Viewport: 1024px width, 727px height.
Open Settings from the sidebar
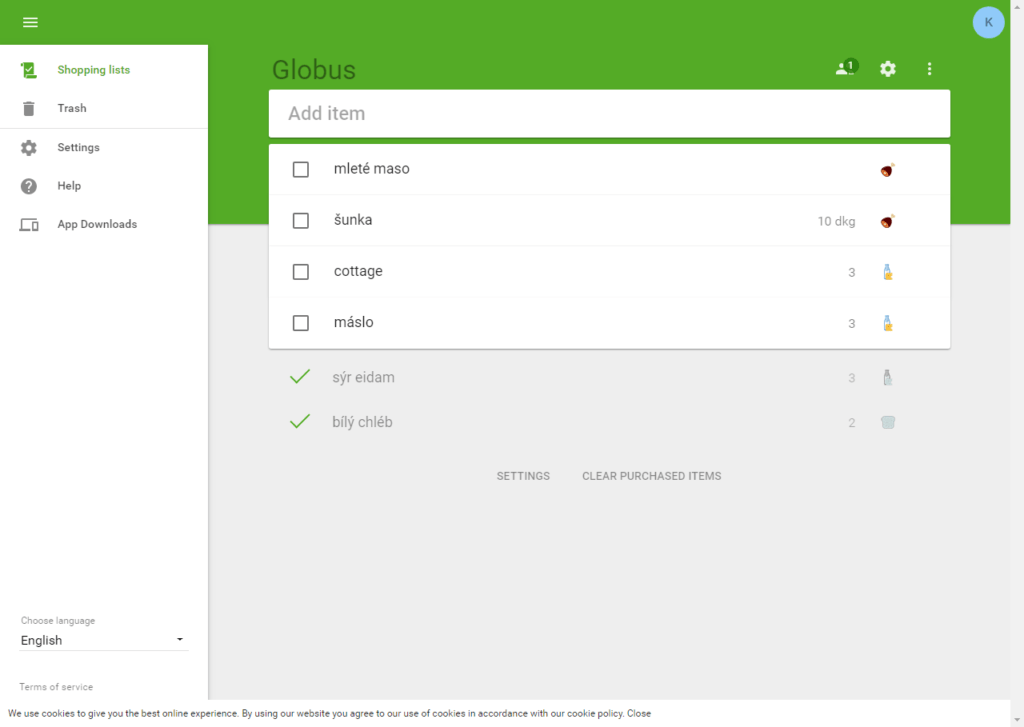click(x=78, y=148)
